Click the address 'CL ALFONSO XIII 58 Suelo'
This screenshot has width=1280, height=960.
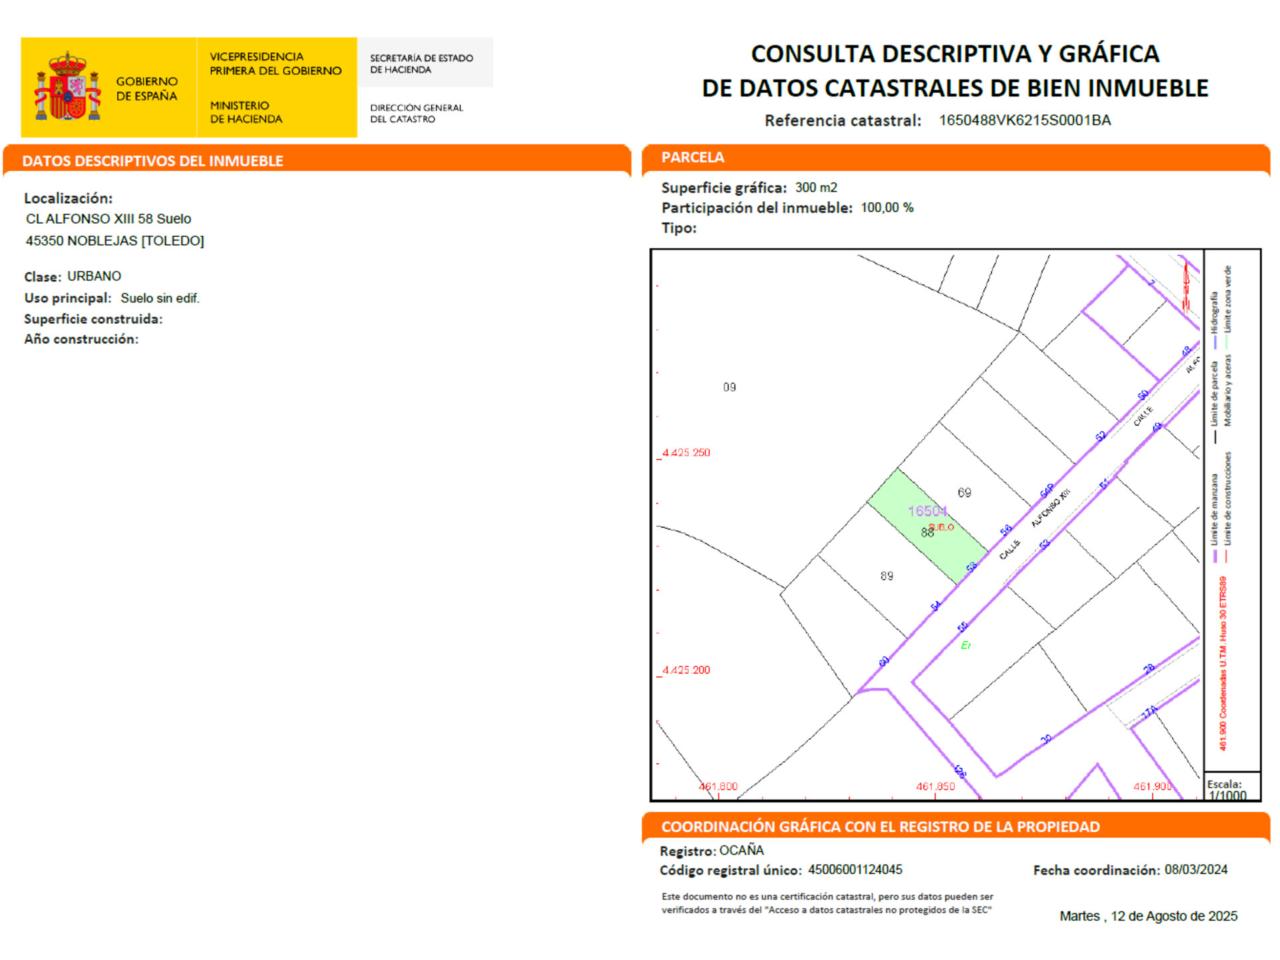tap(109, 219)
